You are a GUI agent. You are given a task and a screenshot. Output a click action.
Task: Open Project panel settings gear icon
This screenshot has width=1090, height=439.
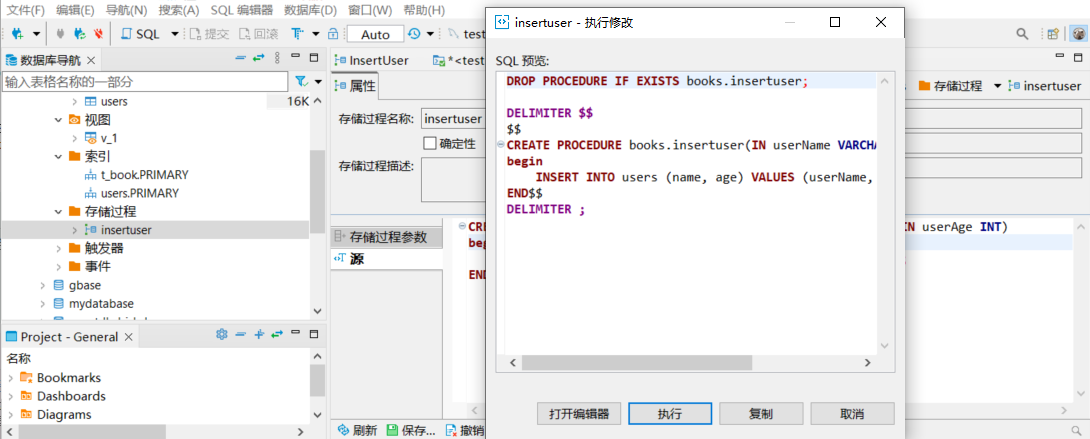[222, 335]
